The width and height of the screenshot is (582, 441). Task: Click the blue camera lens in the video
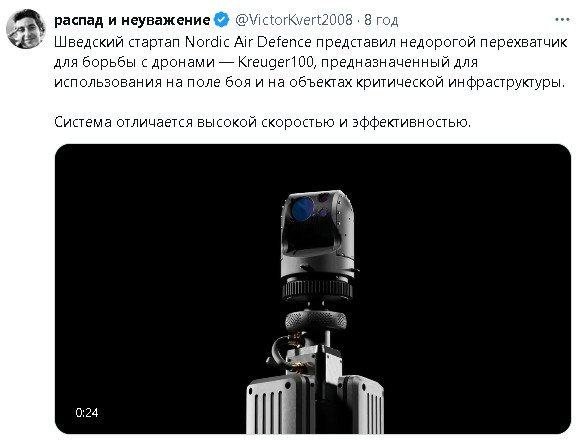click(303, 209)
